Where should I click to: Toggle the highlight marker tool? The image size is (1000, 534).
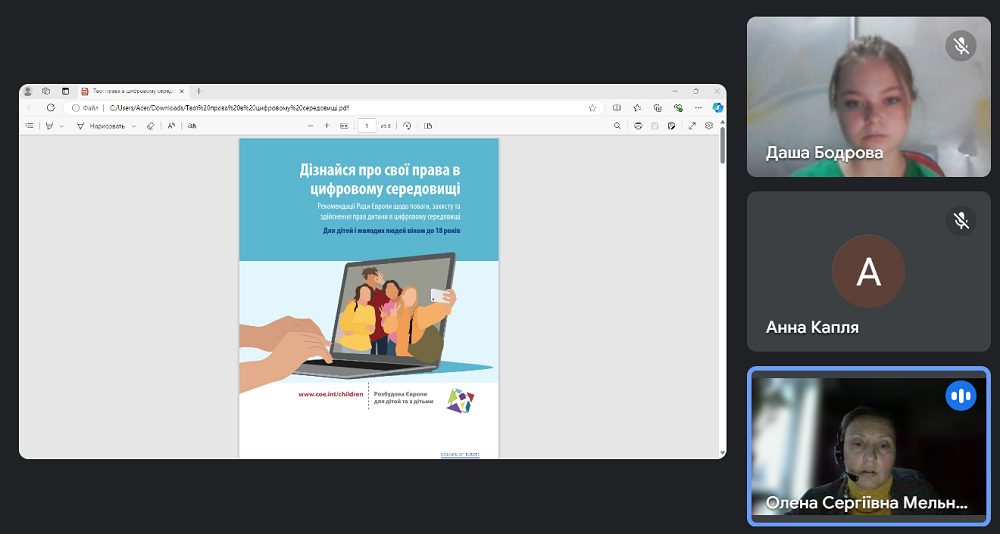pyautogui.click(x=49, y=126)
